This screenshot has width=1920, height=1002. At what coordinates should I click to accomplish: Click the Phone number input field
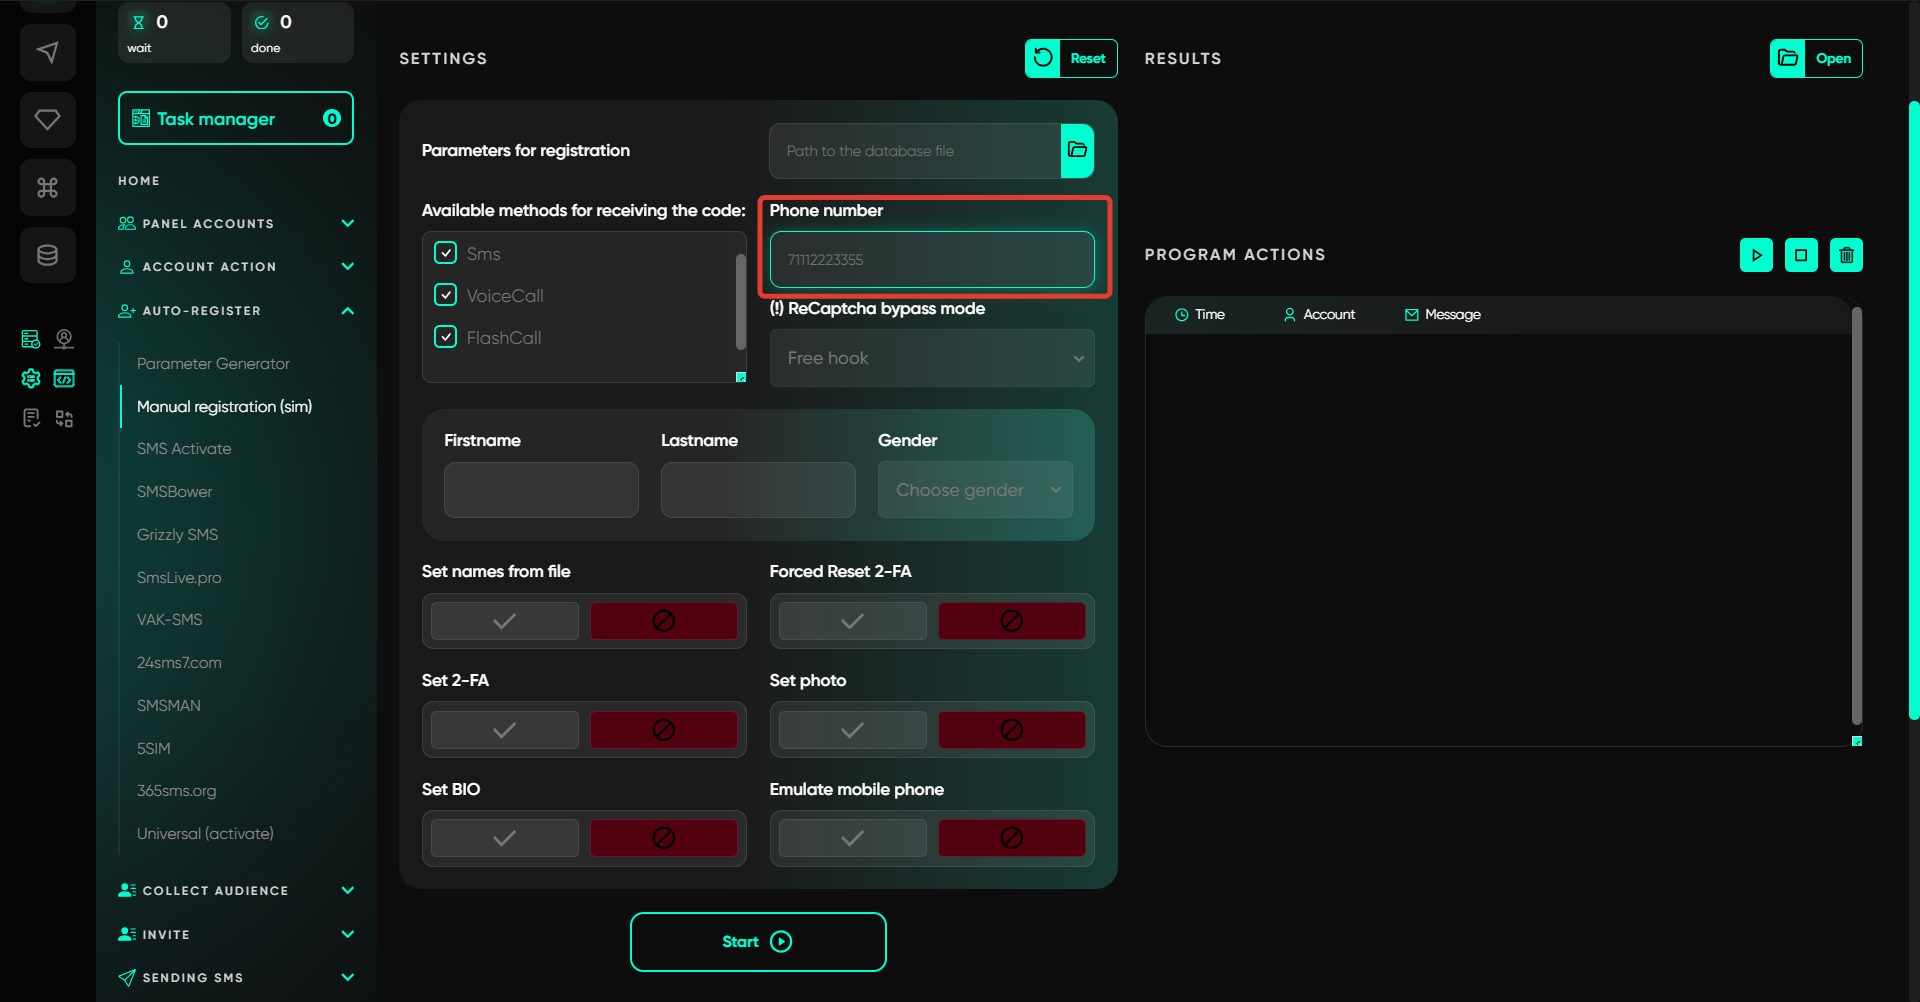(932, 260)
